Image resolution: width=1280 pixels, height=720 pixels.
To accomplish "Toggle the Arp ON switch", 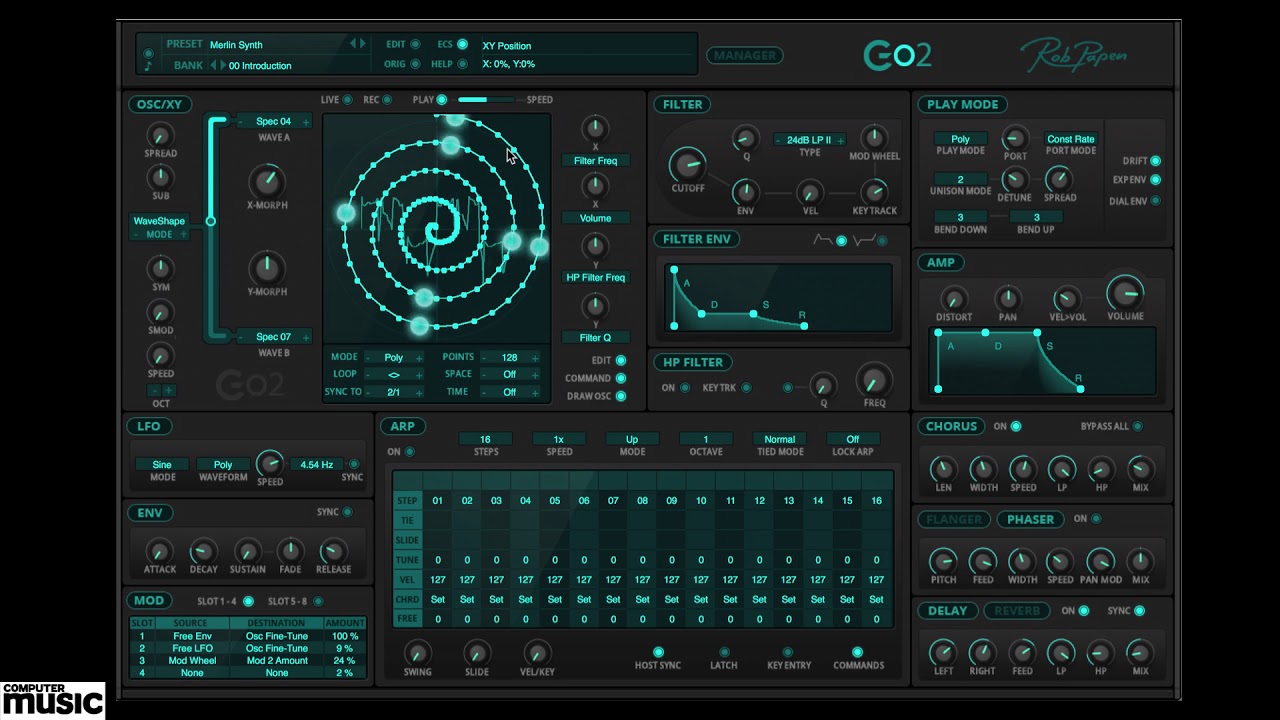I will (x=409, y=452).
